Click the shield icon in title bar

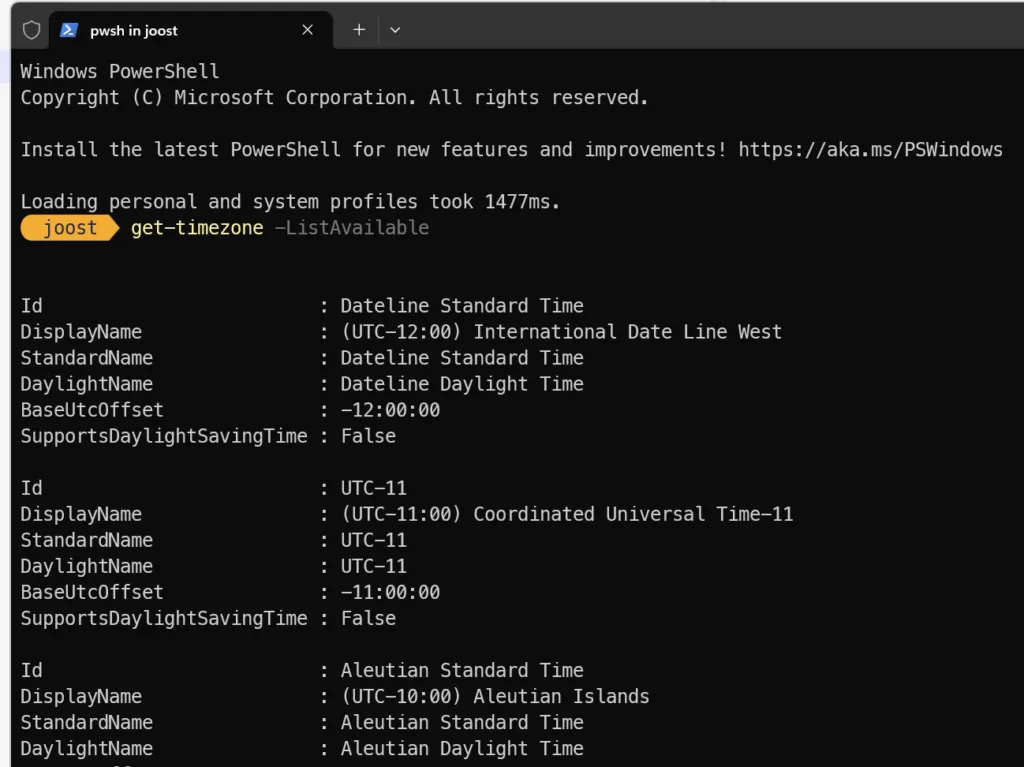[x=32, y=30]
